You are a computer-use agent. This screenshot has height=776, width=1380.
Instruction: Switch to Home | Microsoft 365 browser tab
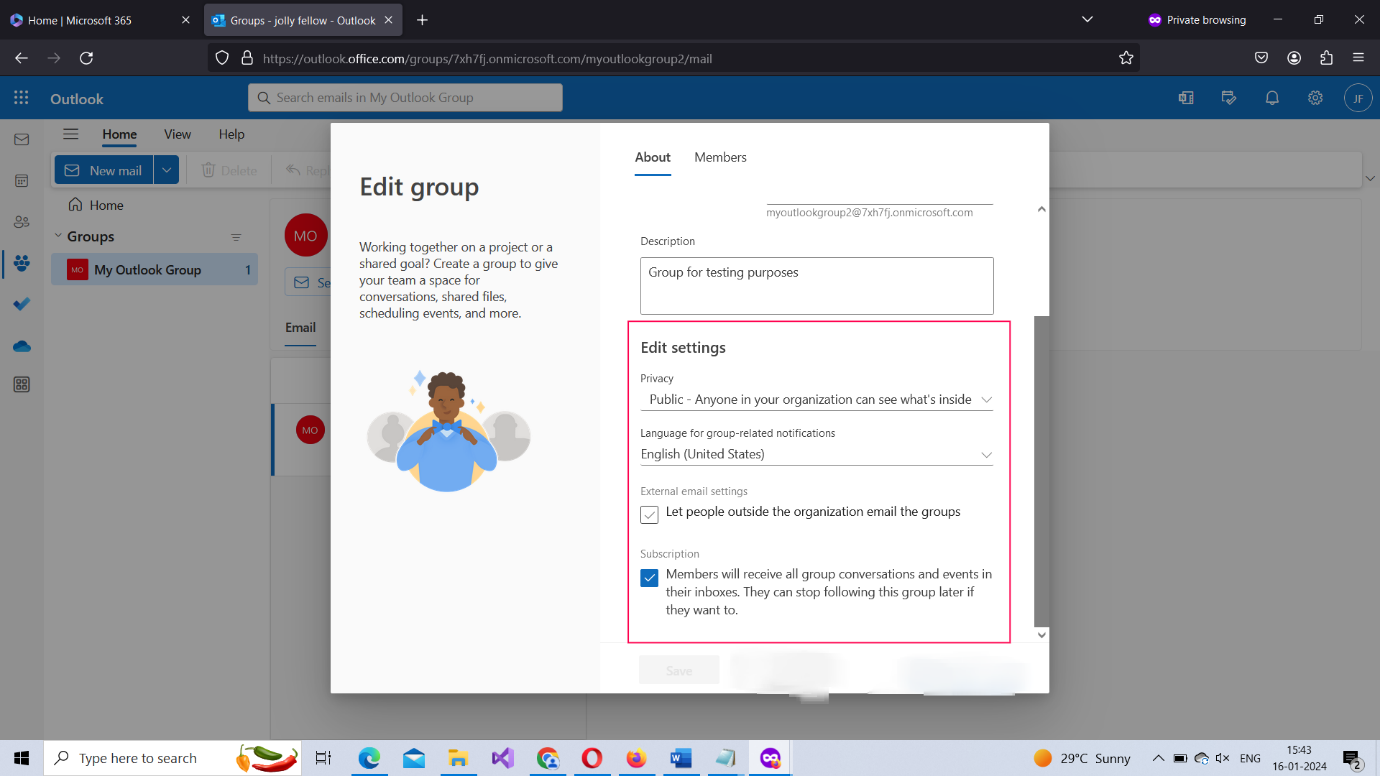100,20
